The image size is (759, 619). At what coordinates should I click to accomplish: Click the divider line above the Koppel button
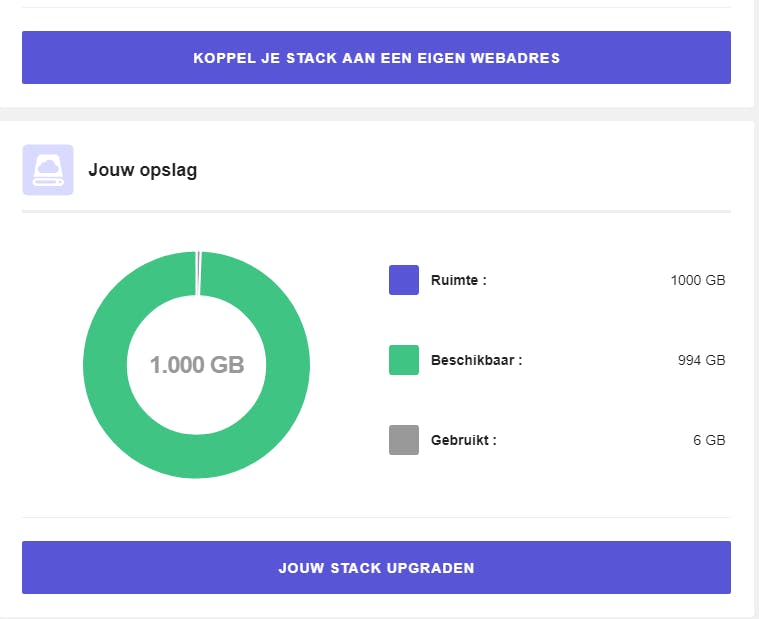[x=376, y=8]
